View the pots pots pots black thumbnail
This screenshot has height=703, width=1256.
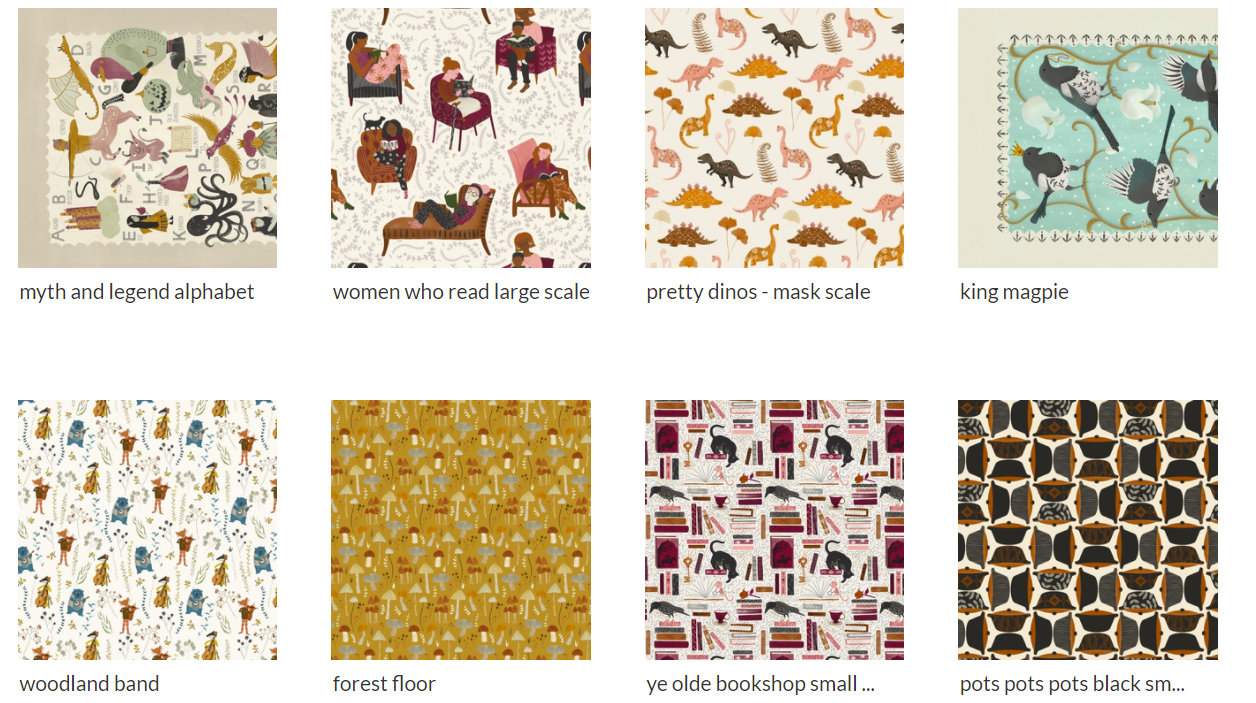tap(1088, 530)
